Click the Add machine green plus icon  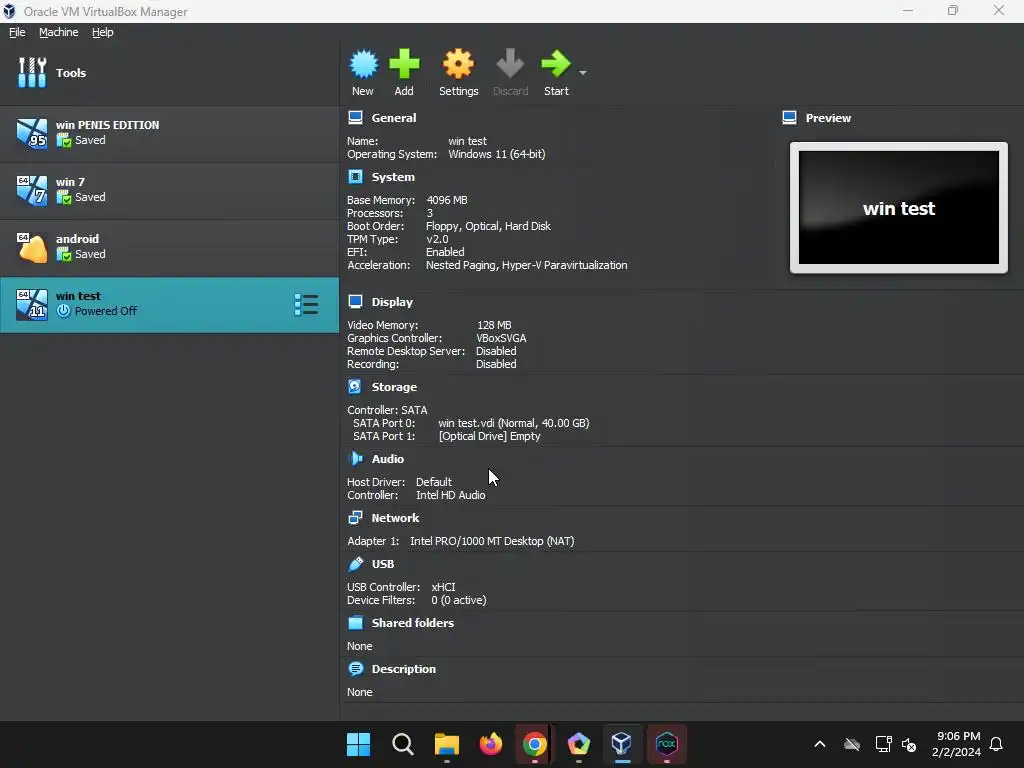tap(404, 64)
